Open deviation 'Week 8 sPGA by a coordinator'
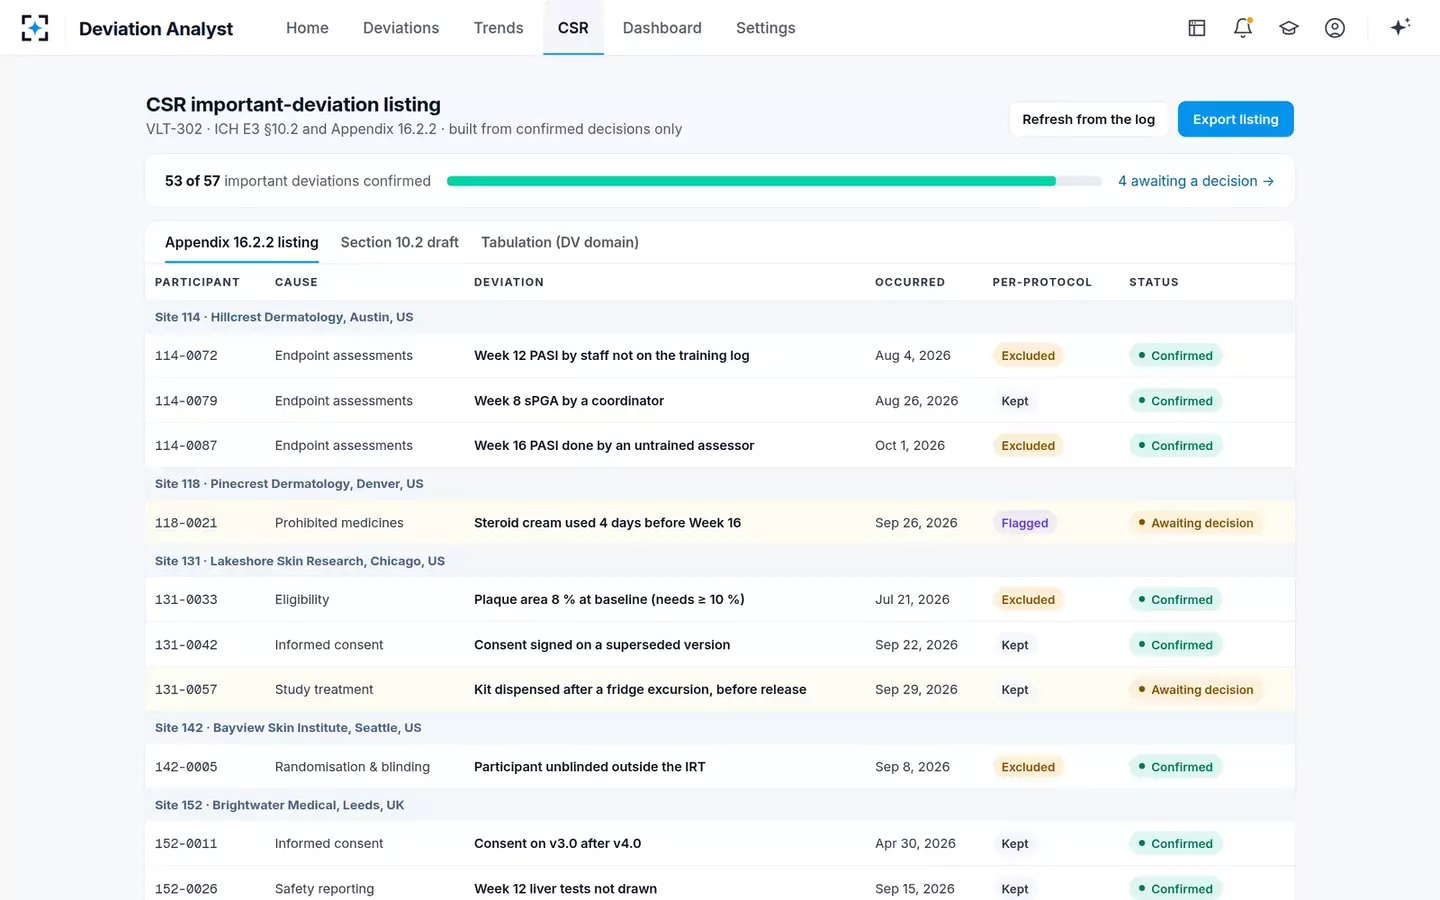This screenshot has height=900, width=1440. [569, 401]
